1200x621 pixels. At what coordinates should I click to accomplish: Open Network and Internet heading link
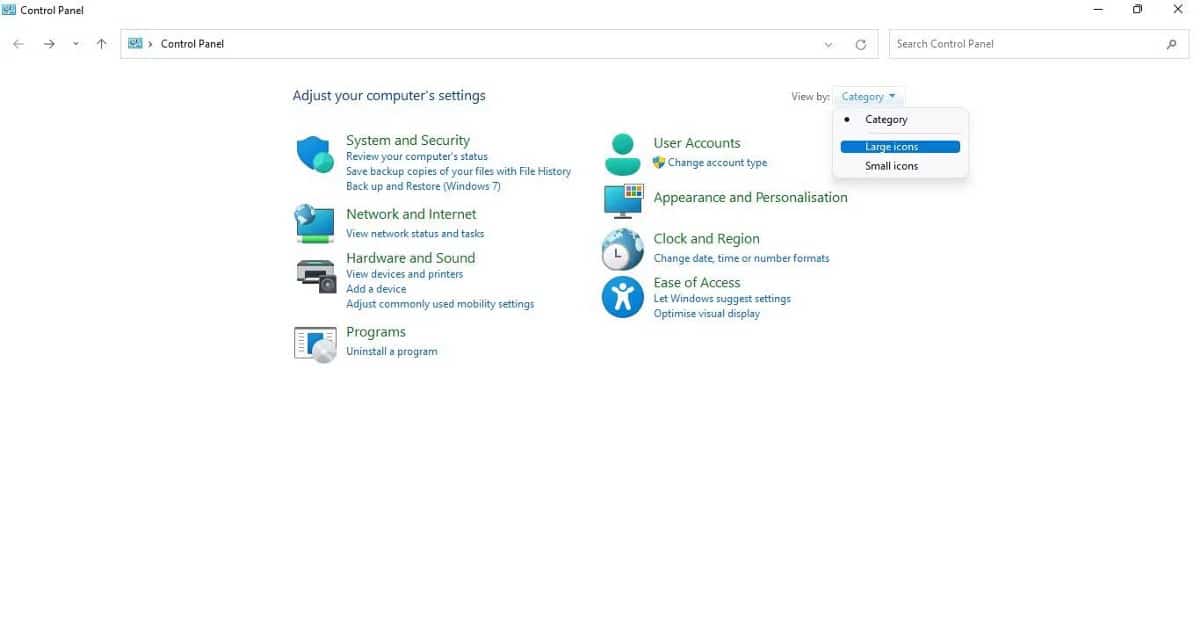(411, 214)
